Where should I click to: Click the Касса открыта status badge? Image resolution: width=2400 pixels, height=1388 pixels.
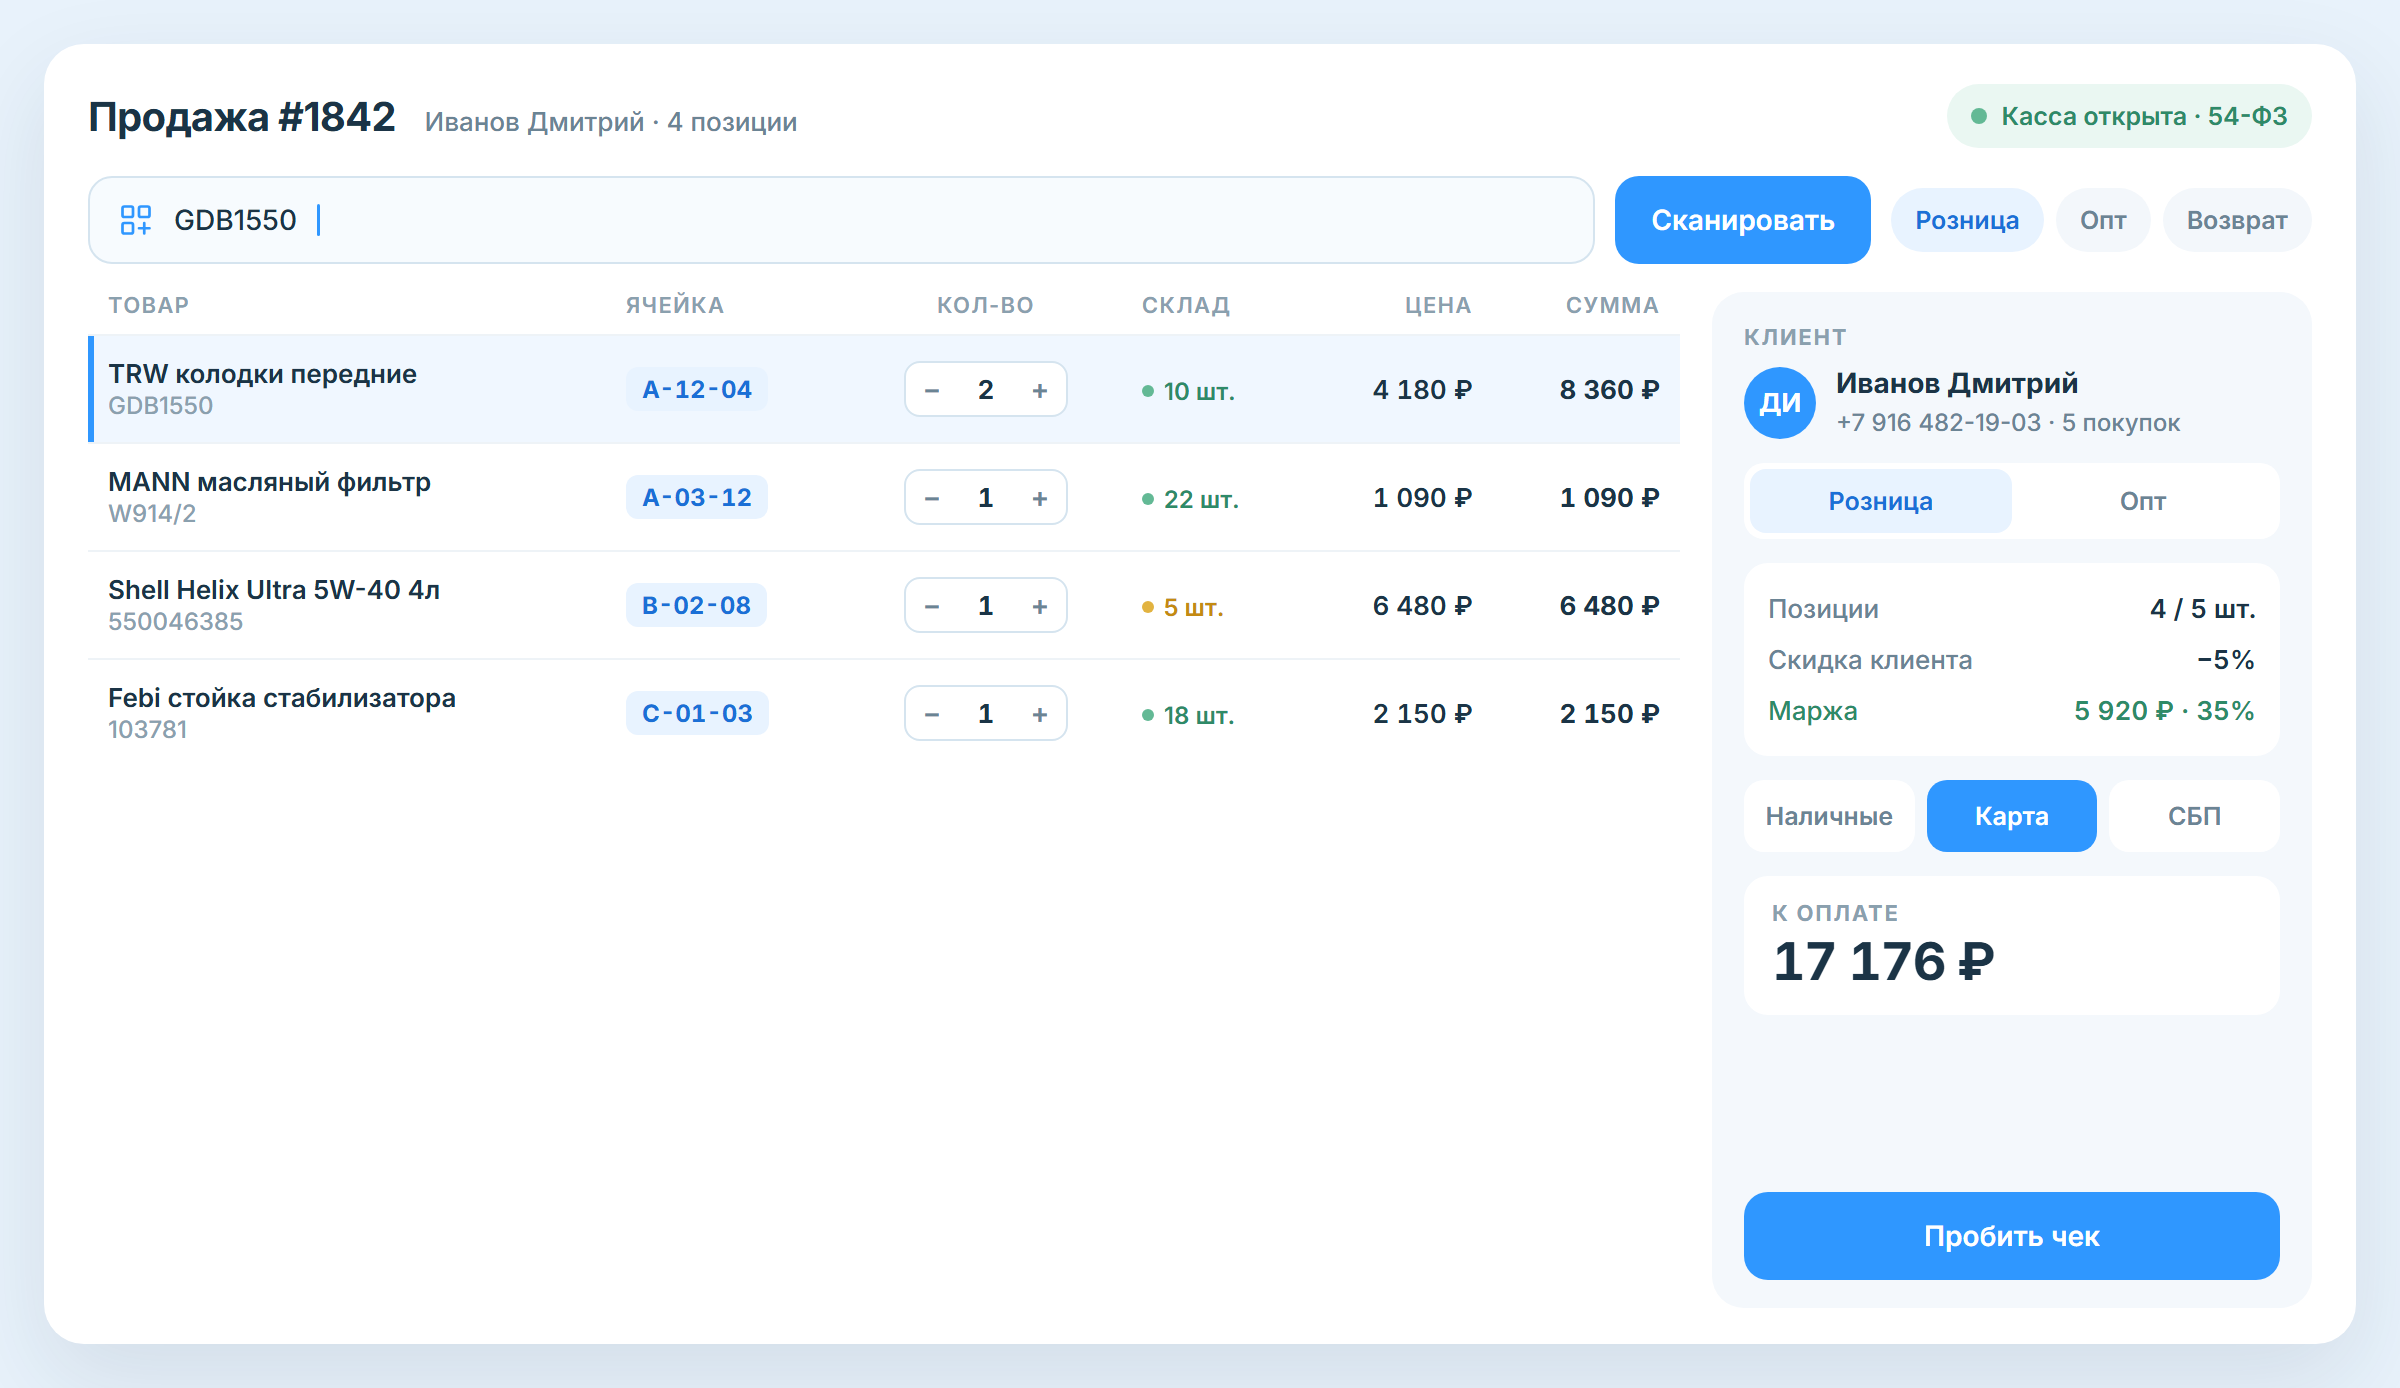2128,116
